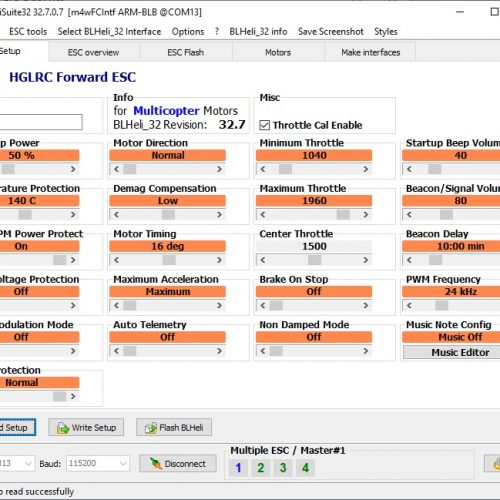Screen dimensions: 500x500
Task: Switch to ESC overview tab
Action: (x=93, y=52)
